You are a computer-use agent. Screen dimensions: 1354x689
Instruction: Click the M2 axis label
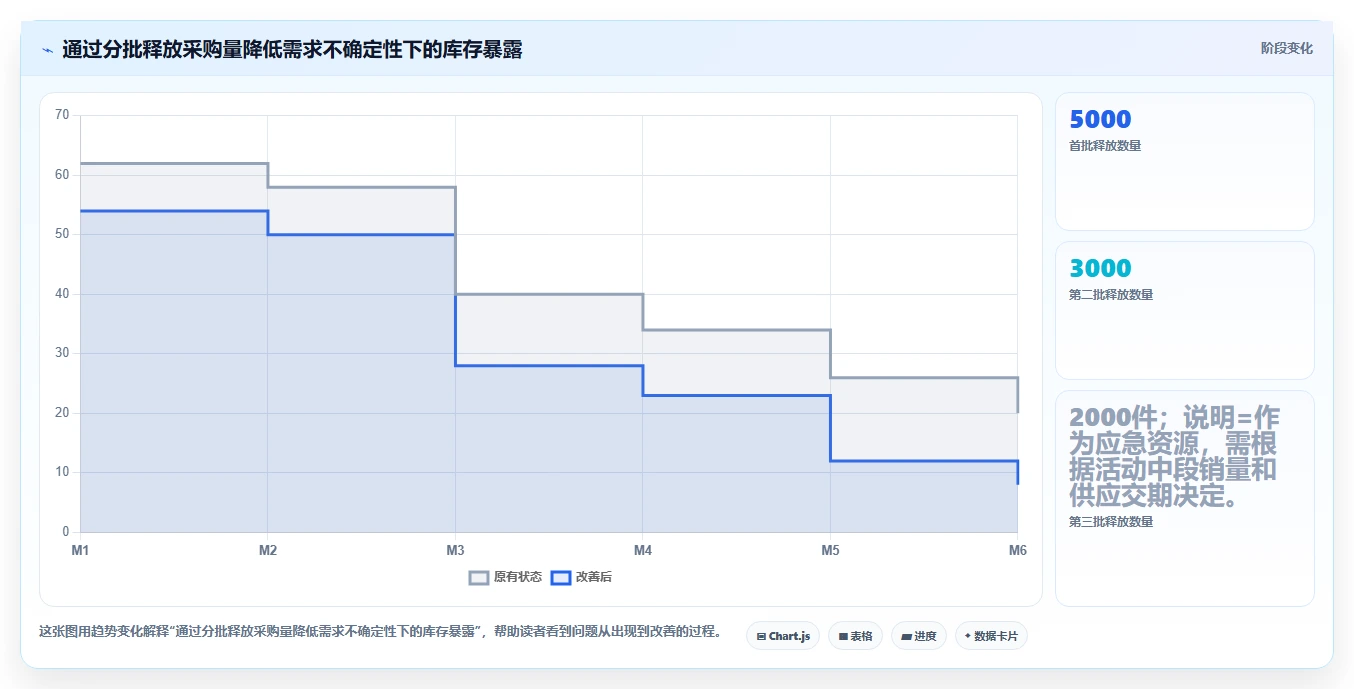[x=268, y=550]
